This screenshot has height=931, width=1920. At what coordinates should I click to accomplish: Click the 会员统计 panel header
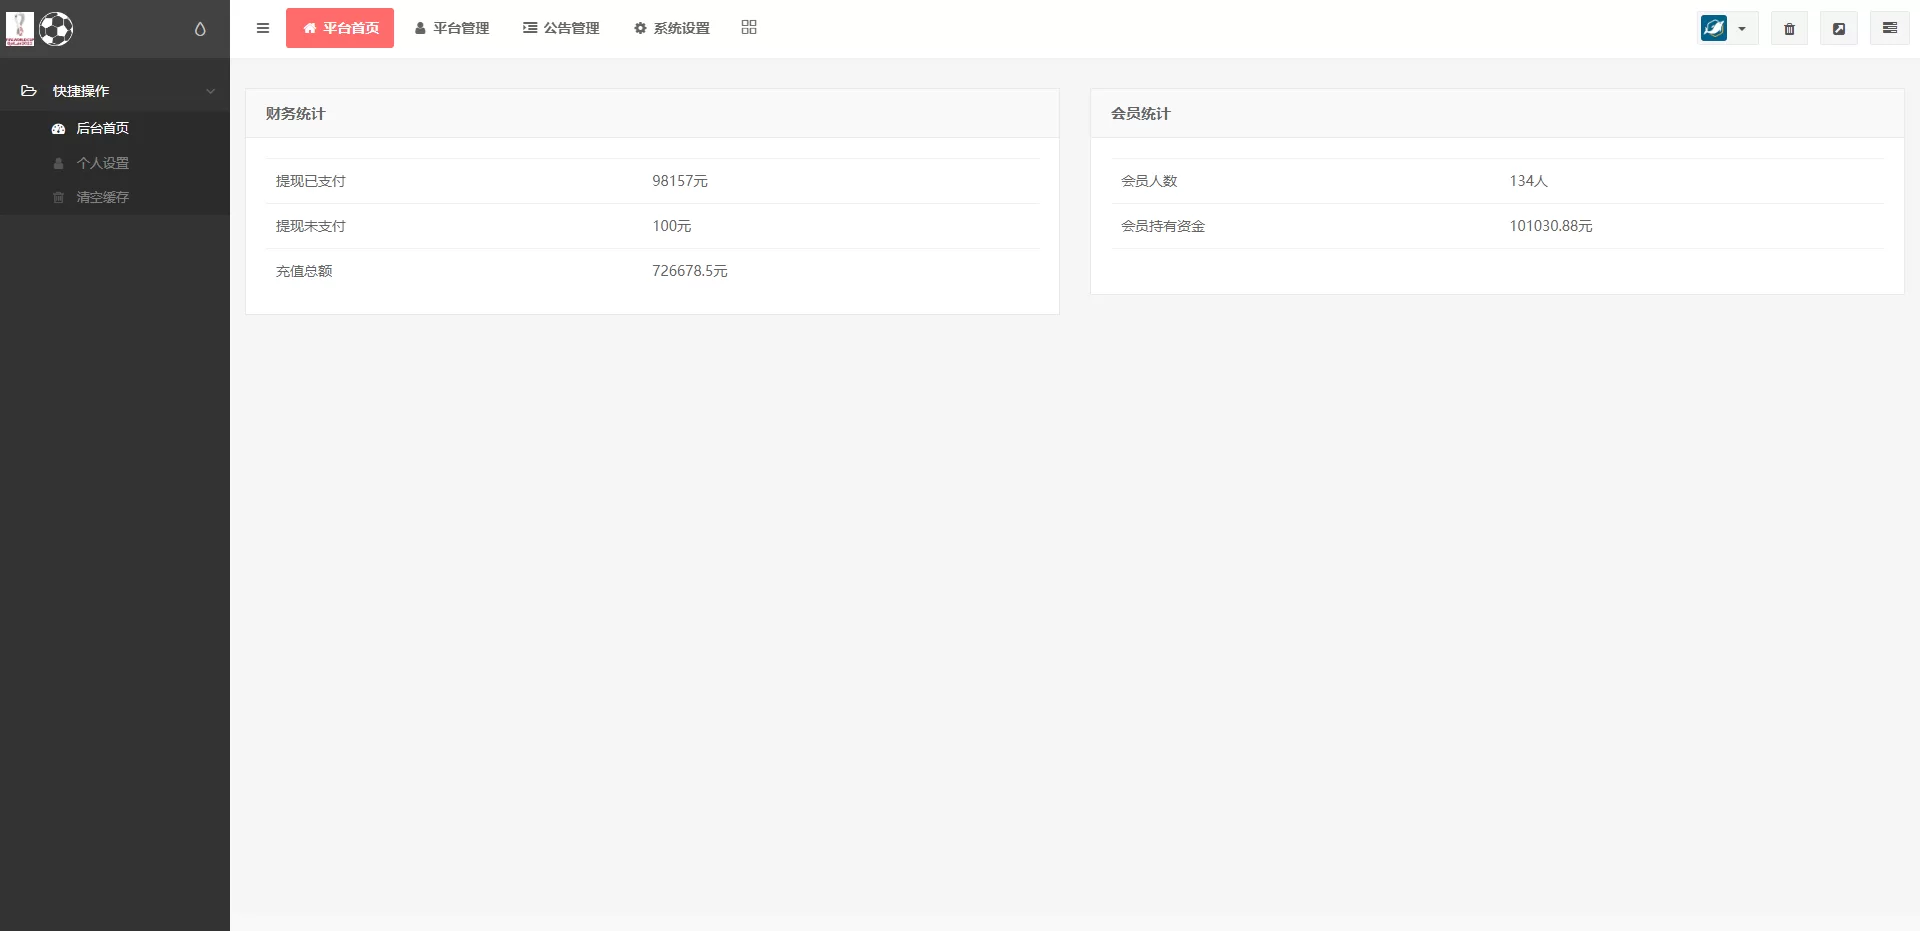1497,114
